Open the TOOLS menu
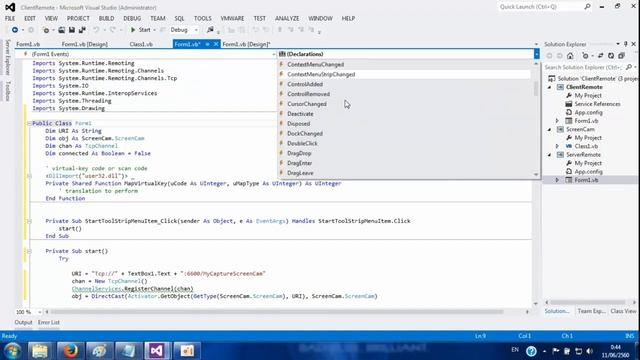Image resolution: width=640 pixels, height=360 pixels. (202, 18)
